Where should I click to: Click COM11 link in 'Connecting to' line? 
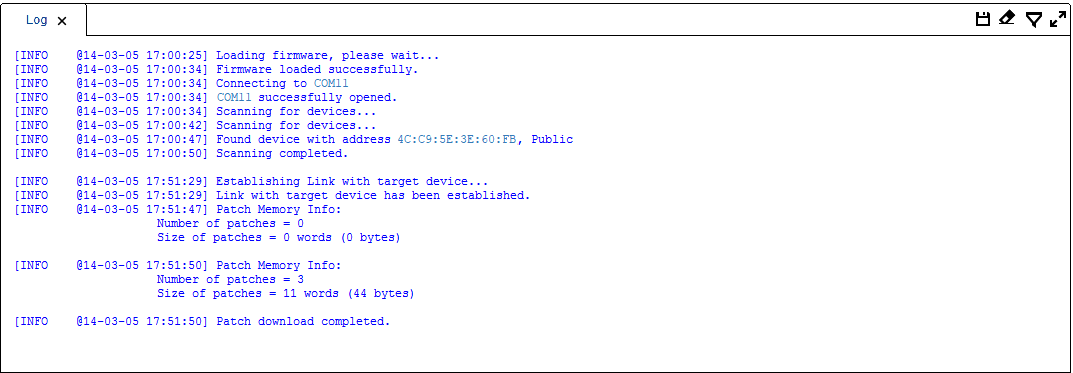click(331, 83)
